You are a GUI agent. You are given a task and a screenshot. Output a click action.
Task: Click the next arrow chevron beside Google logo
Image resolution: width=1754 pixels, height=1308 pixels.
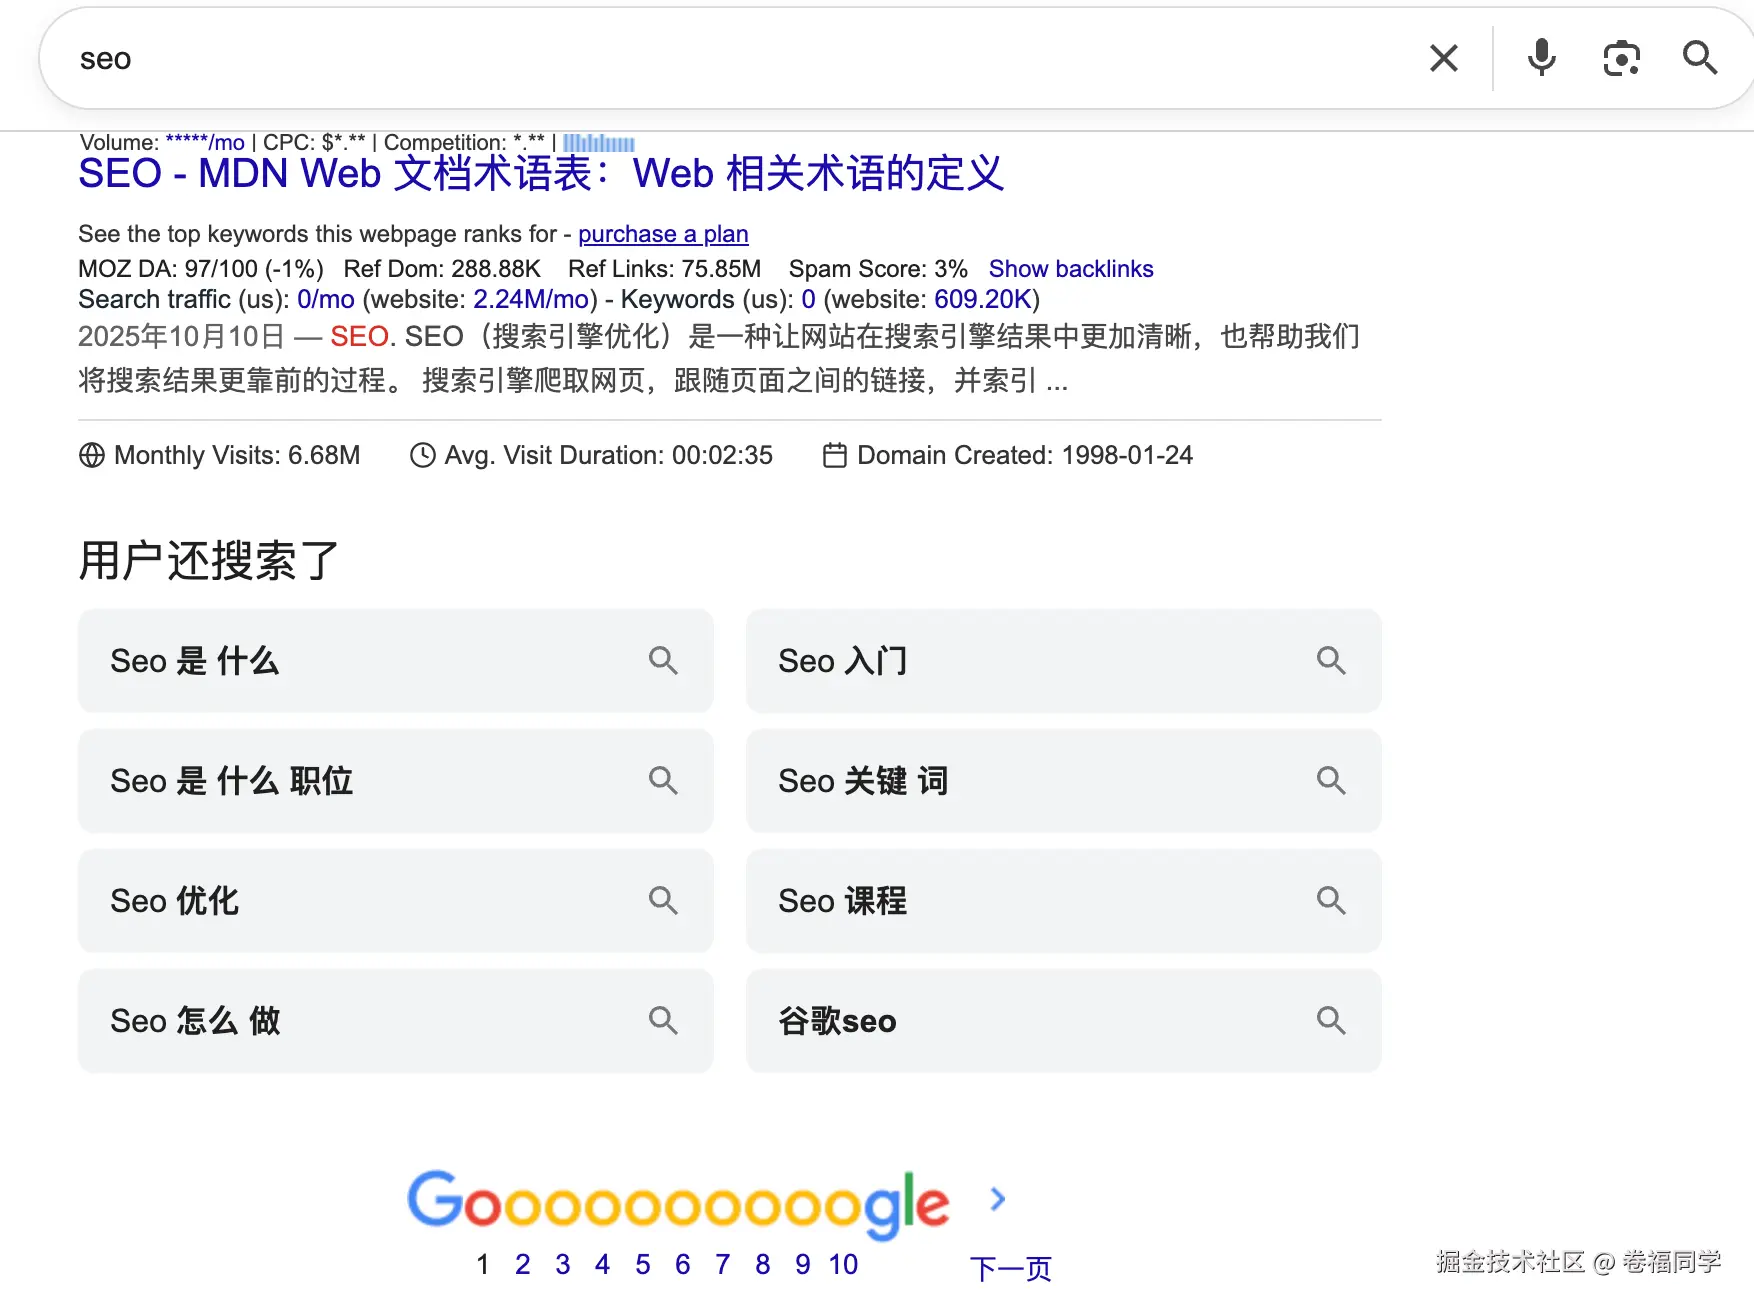click(997, 1199)
